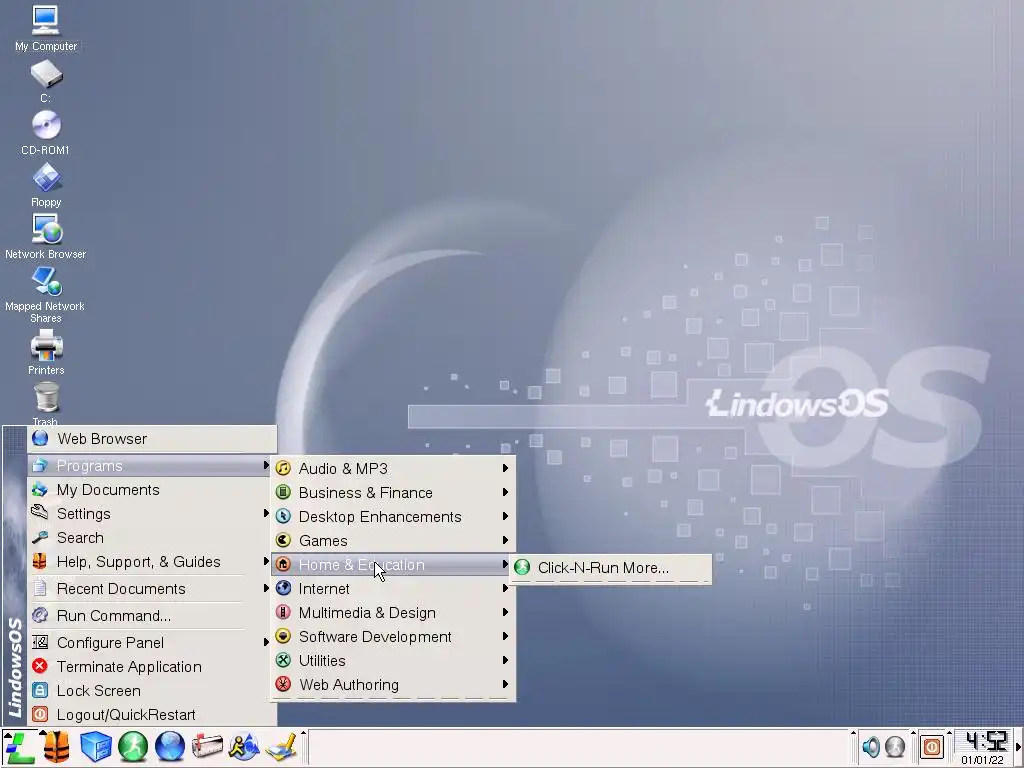Open Click-N-Run More... submenu entry
Image resolution: width=1024 pixels, height=768 pixels.
coord(610,568)
